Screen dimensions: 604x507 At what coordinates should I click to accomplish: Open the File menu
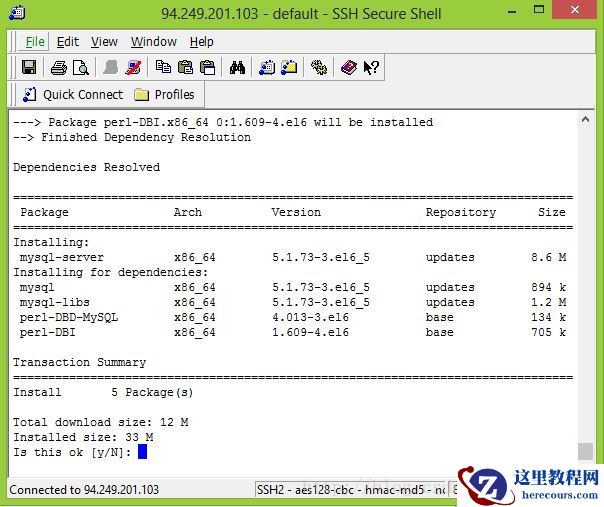[35, 42]
